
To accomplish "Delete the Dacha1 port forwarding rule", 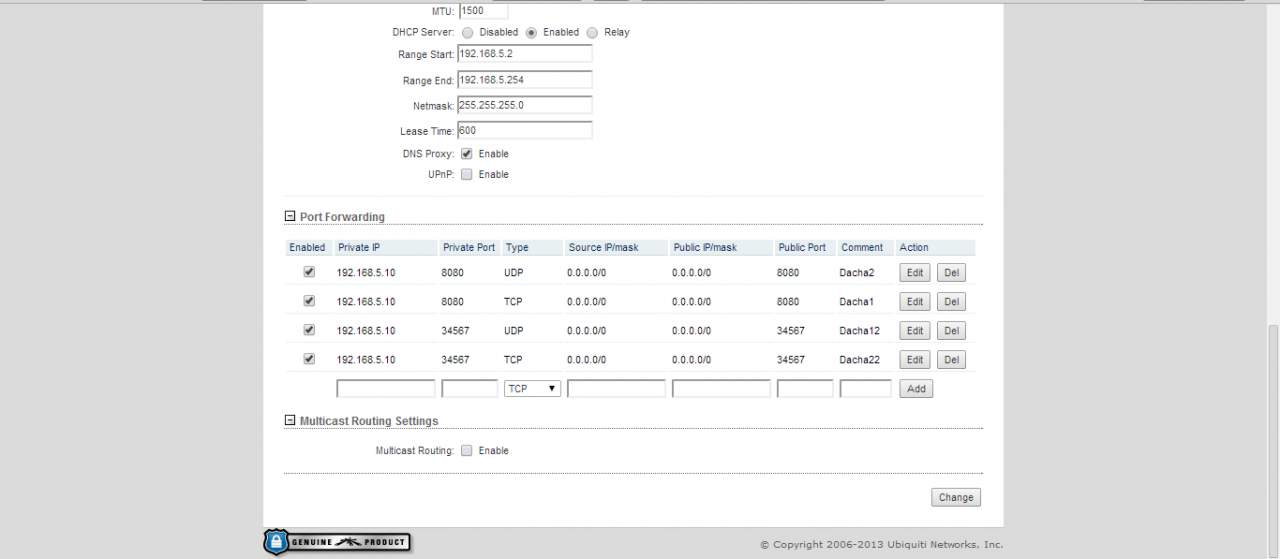I will 951,302.
